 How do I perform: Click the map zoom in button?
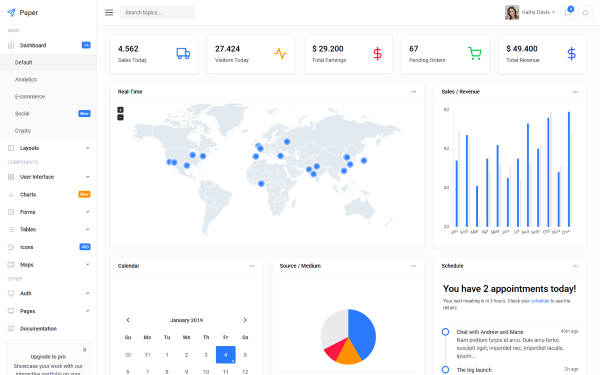coord(120,110)
